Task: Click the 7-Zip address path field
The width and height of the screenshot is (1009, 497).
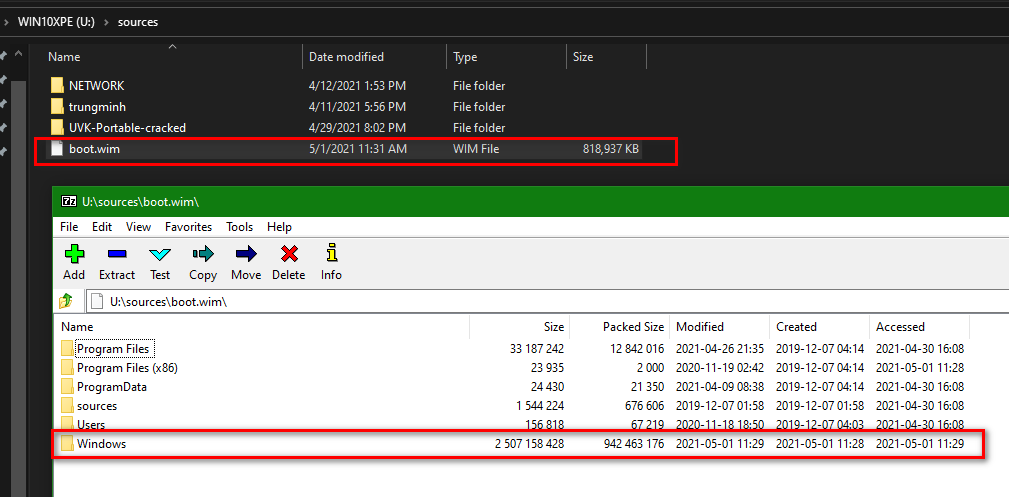Action: pos(547,300)
